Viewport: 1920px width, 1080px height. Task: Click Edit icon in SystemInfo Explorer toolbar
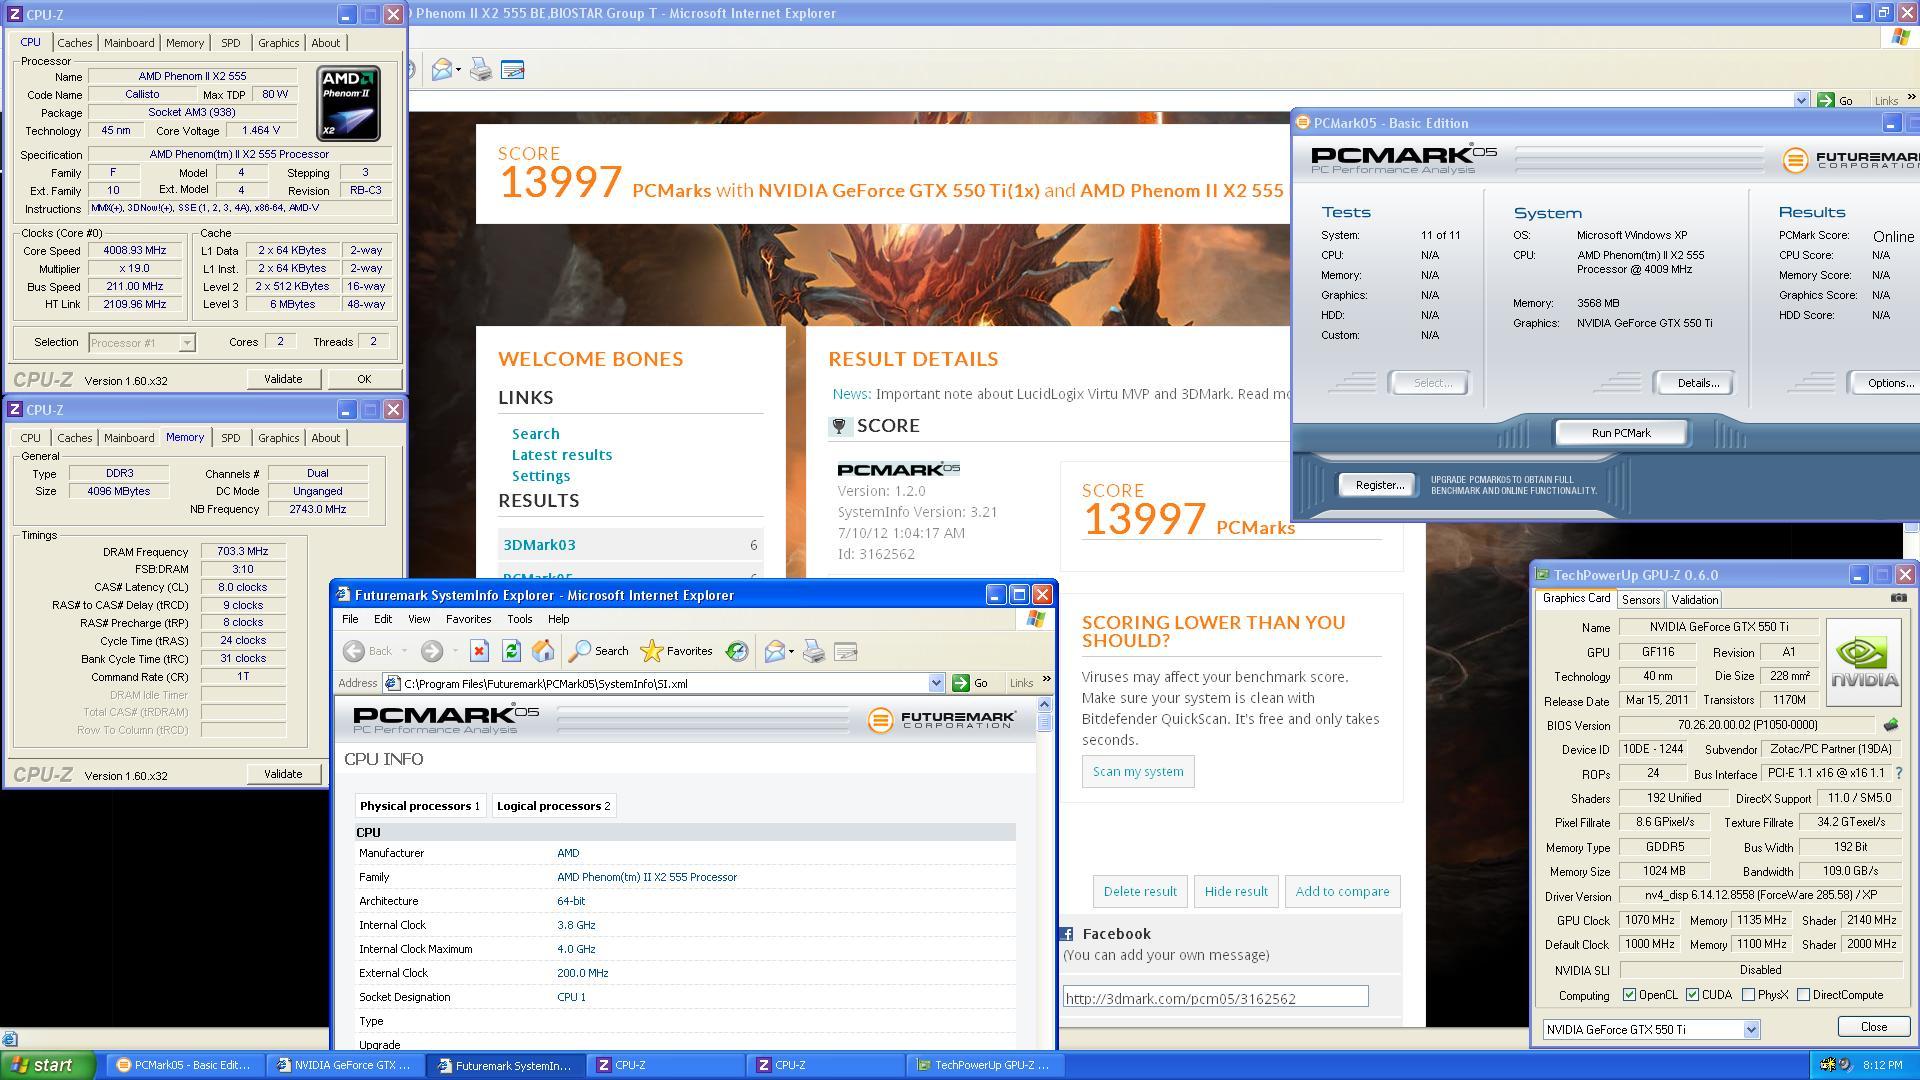[x=846, y=652]
